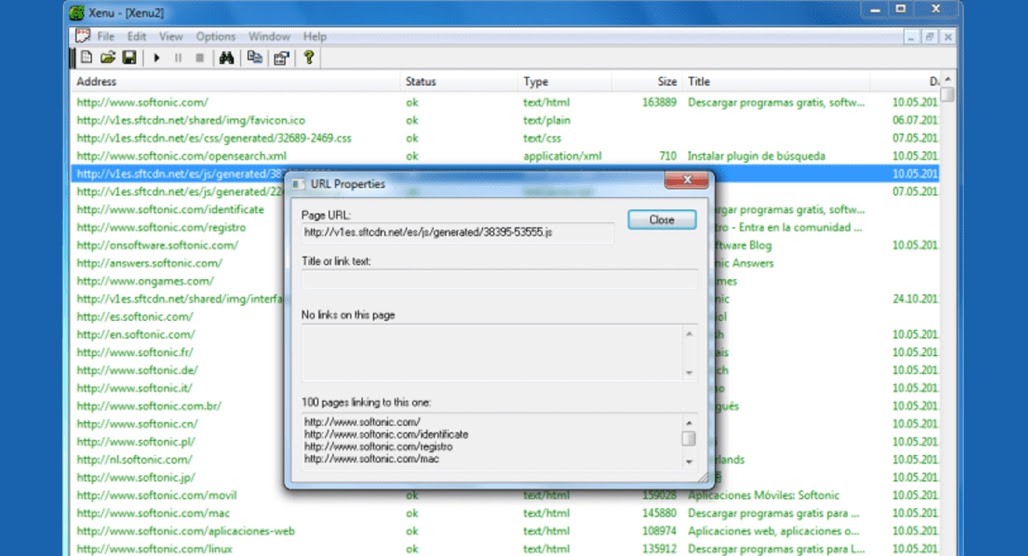1028x556 pixels.
Task: Select the http://www.softonic.com.br/ row
Action: tap(149, 406)
